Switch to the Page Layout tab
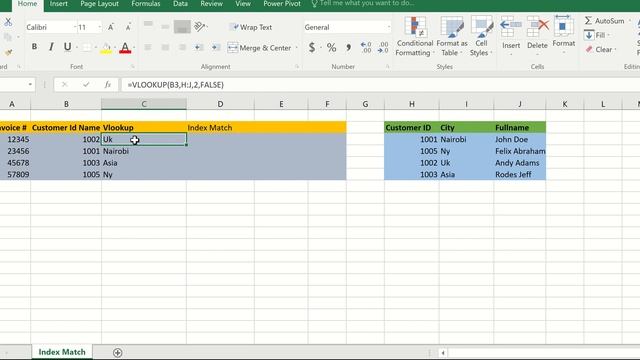 (x=100, y=4)
